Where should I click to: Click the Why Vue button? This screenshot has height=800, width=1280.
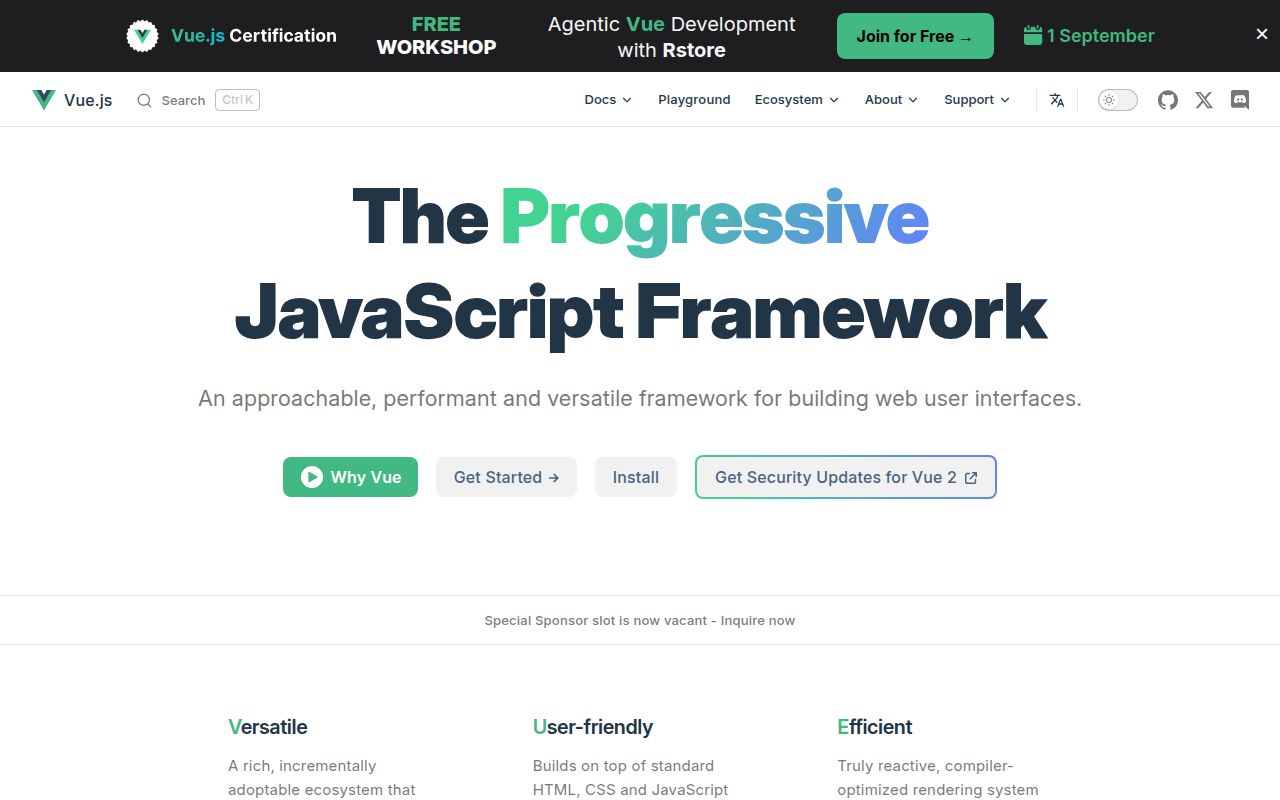tap(350, 477)
